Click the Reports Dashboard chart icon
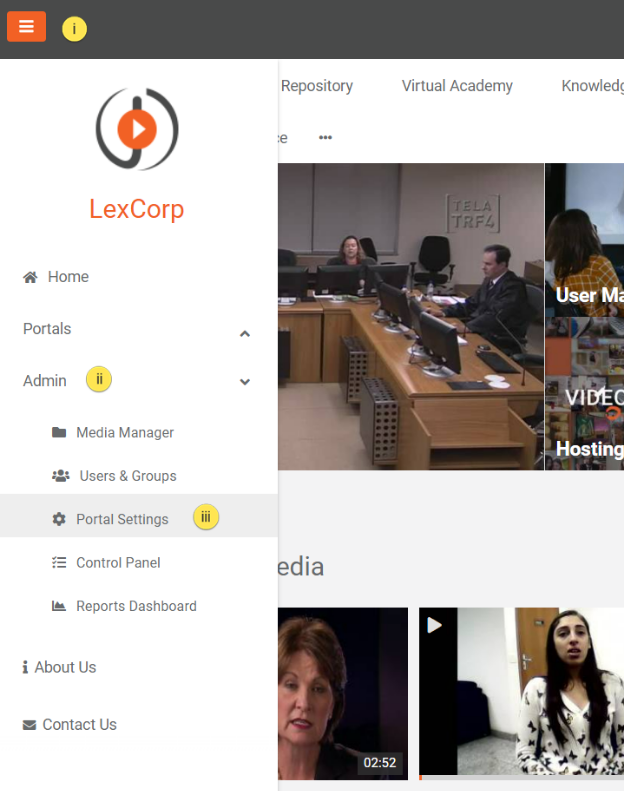Image resolution: width=624 pixels, height=792 pixels. [x=59, y=606]
